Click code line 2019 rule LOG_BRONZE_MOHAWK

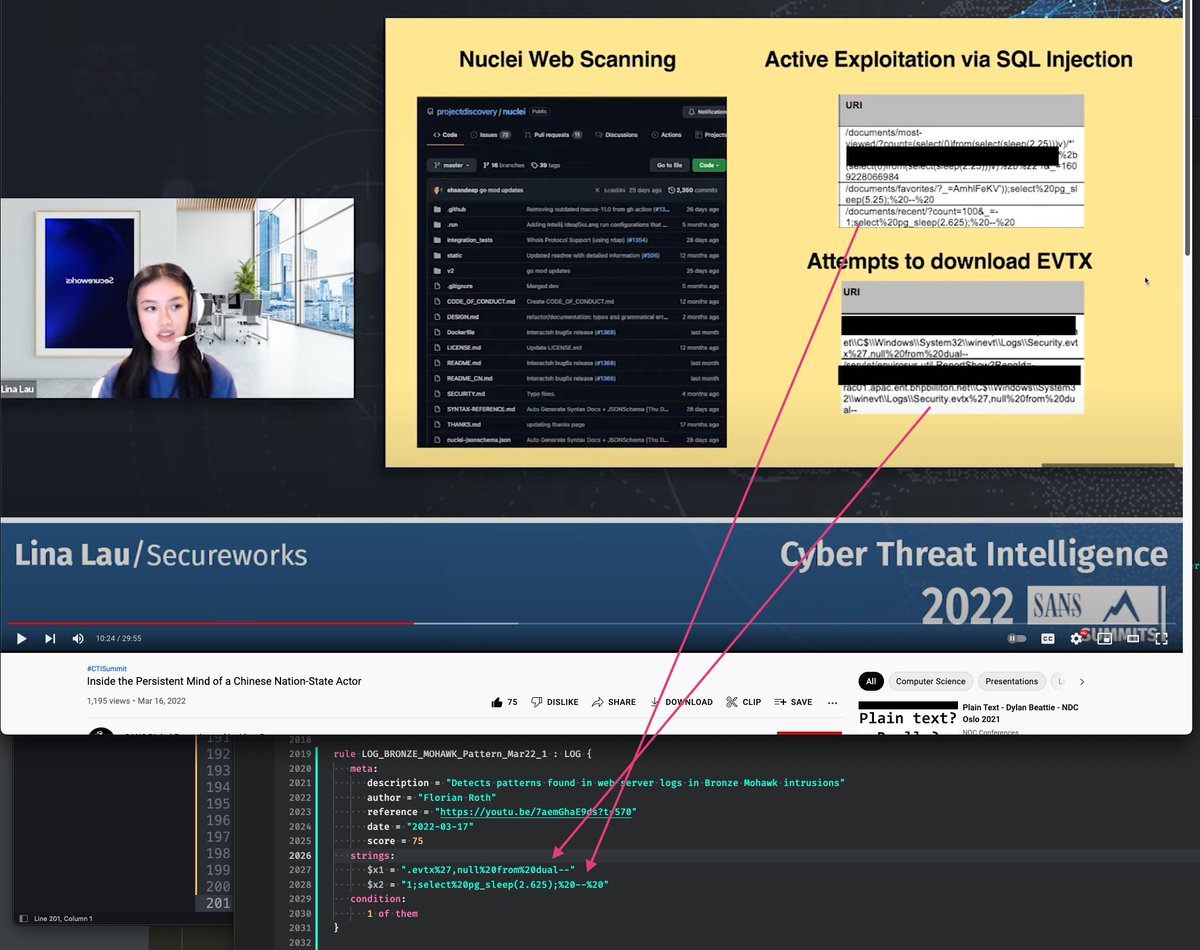click(463, 752)
